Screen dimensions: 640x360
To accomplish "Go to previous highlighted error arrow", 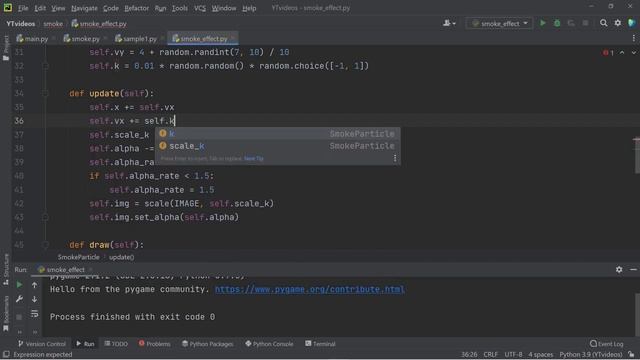I will pos(622,53).
